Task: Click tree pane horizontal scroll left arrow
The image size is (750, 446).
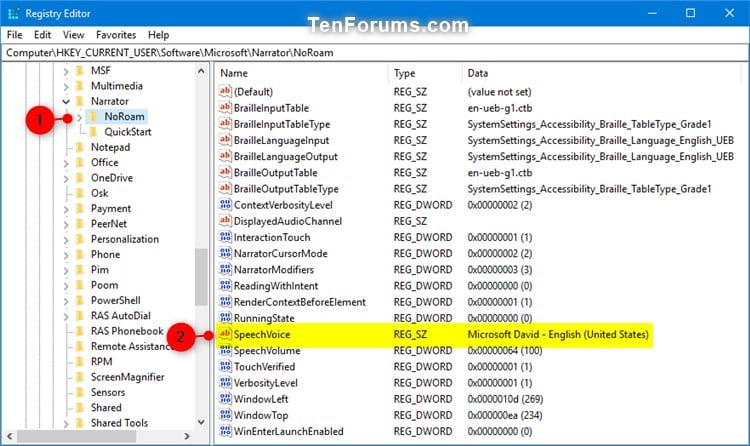Action: point(10,436)
